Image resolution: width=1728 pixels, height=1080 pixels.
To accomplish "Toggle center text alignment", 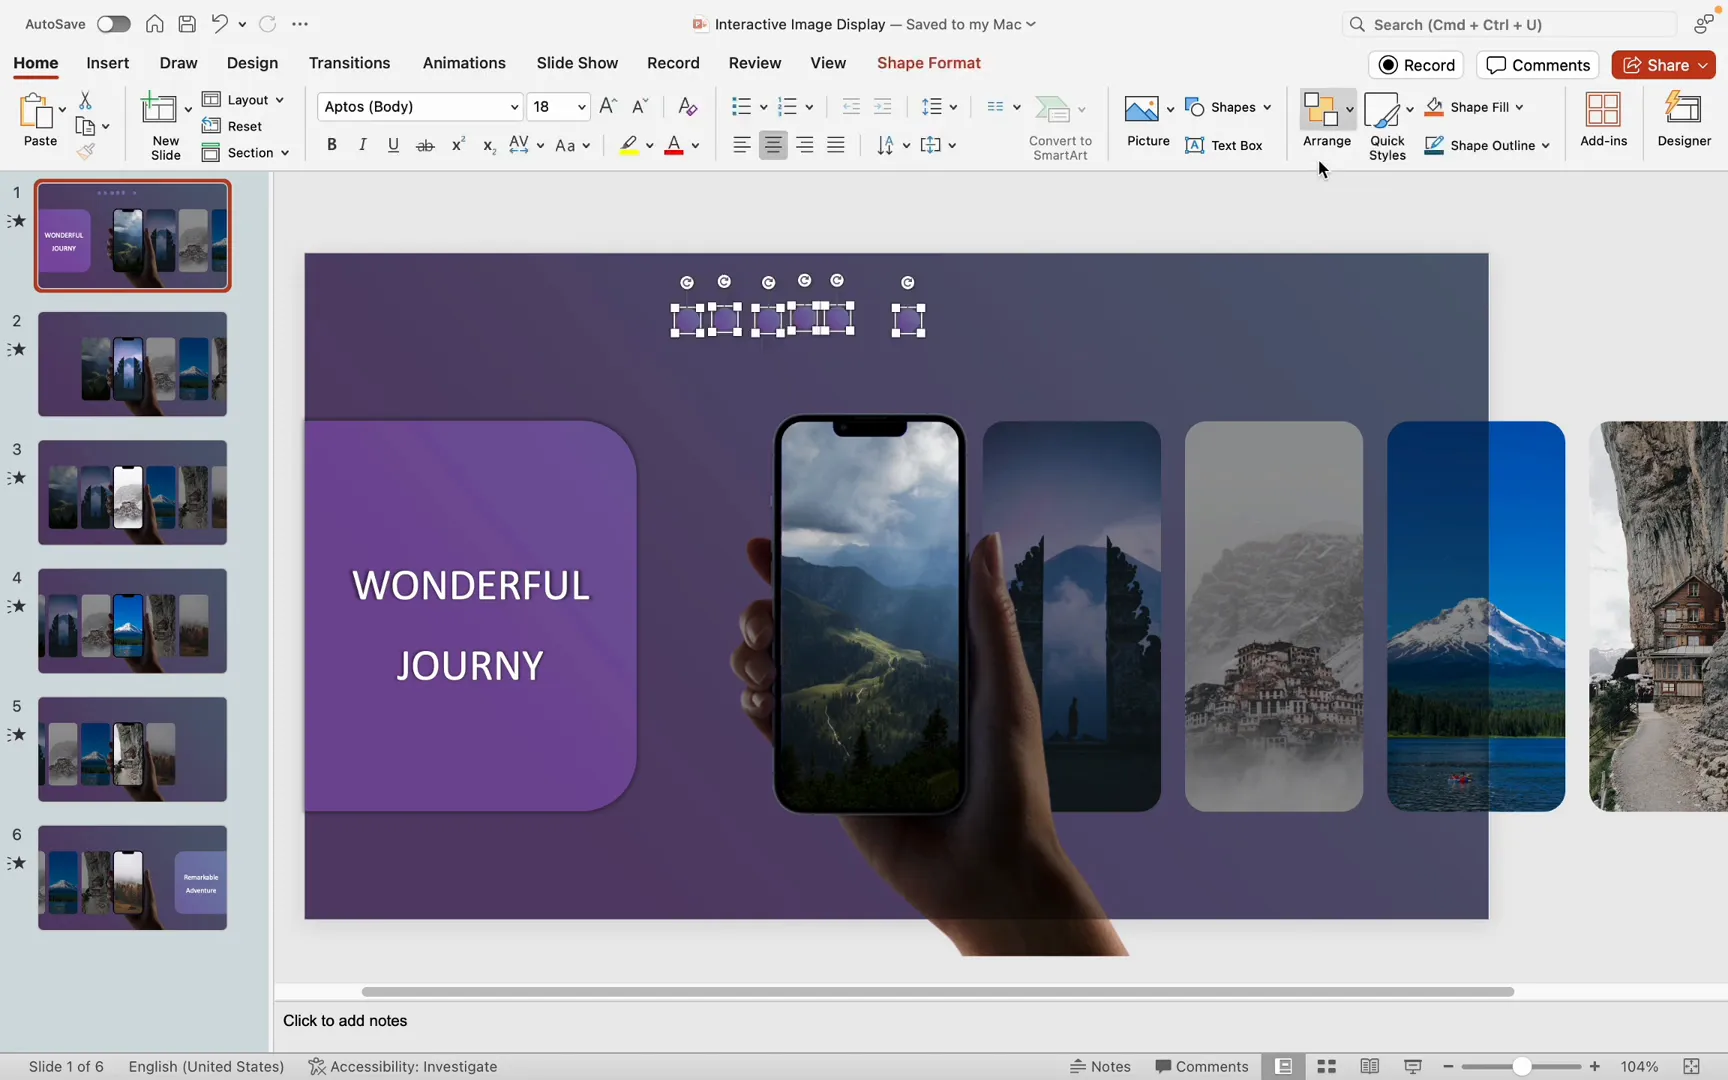I will (x=773, y=146).
